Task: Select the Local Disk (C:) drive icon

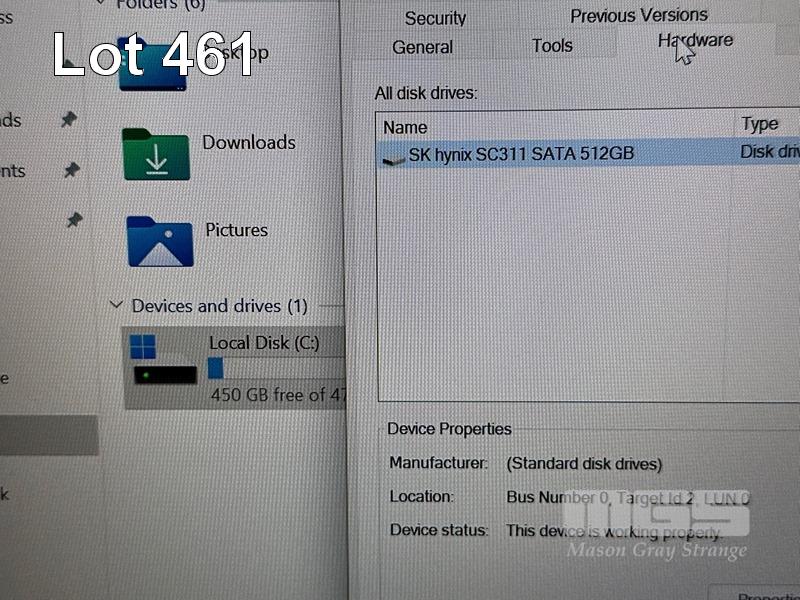Action: [163, 362]
